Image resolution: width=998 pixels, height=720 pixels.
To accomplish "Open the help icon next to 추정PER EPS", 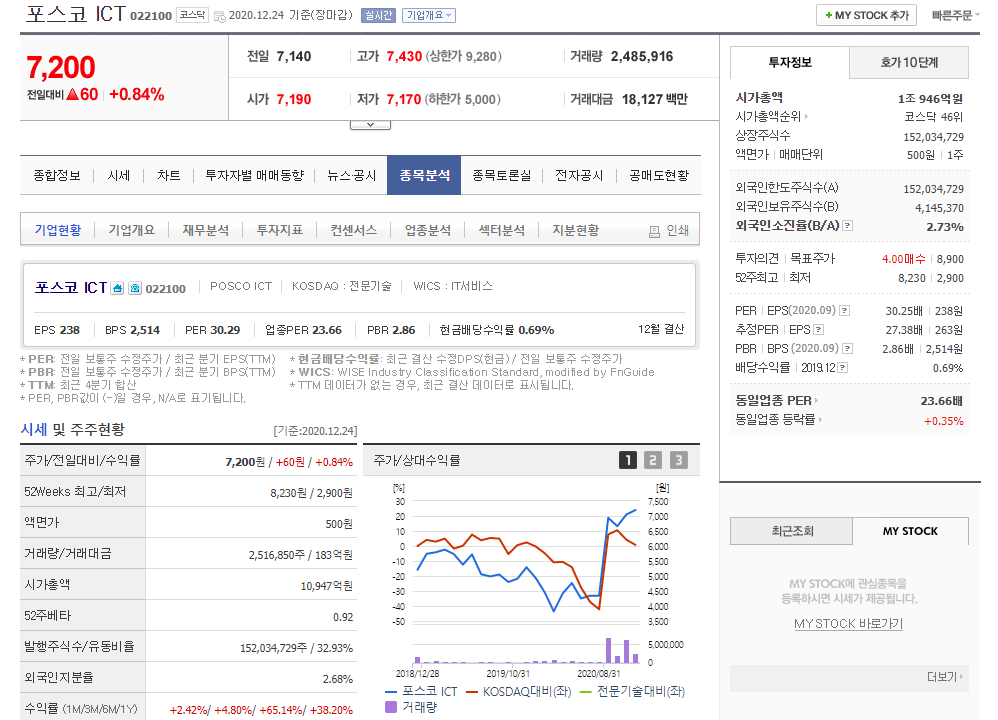I will (x=819, y=330).
